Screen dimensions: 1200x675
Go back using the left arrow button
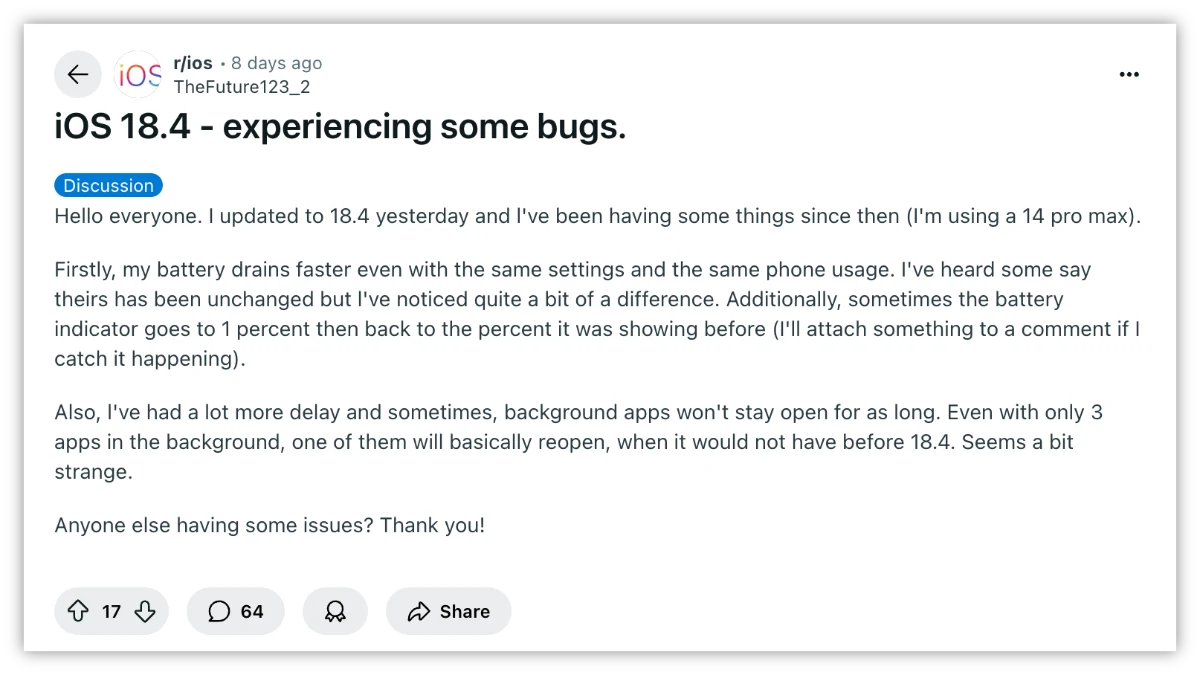(x=78, y=74)
